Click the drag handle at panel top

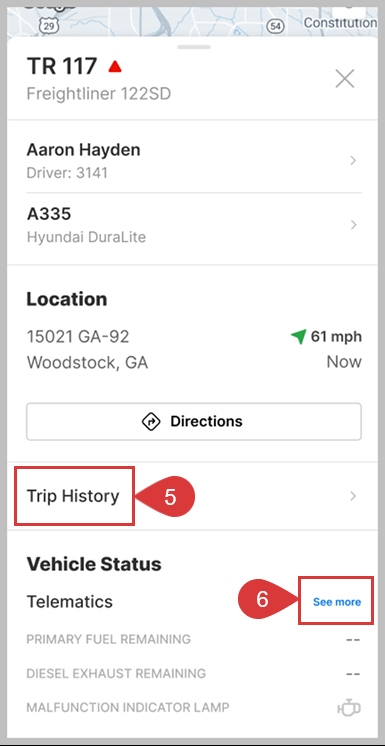pyautogui.click(x=194, y=47)
